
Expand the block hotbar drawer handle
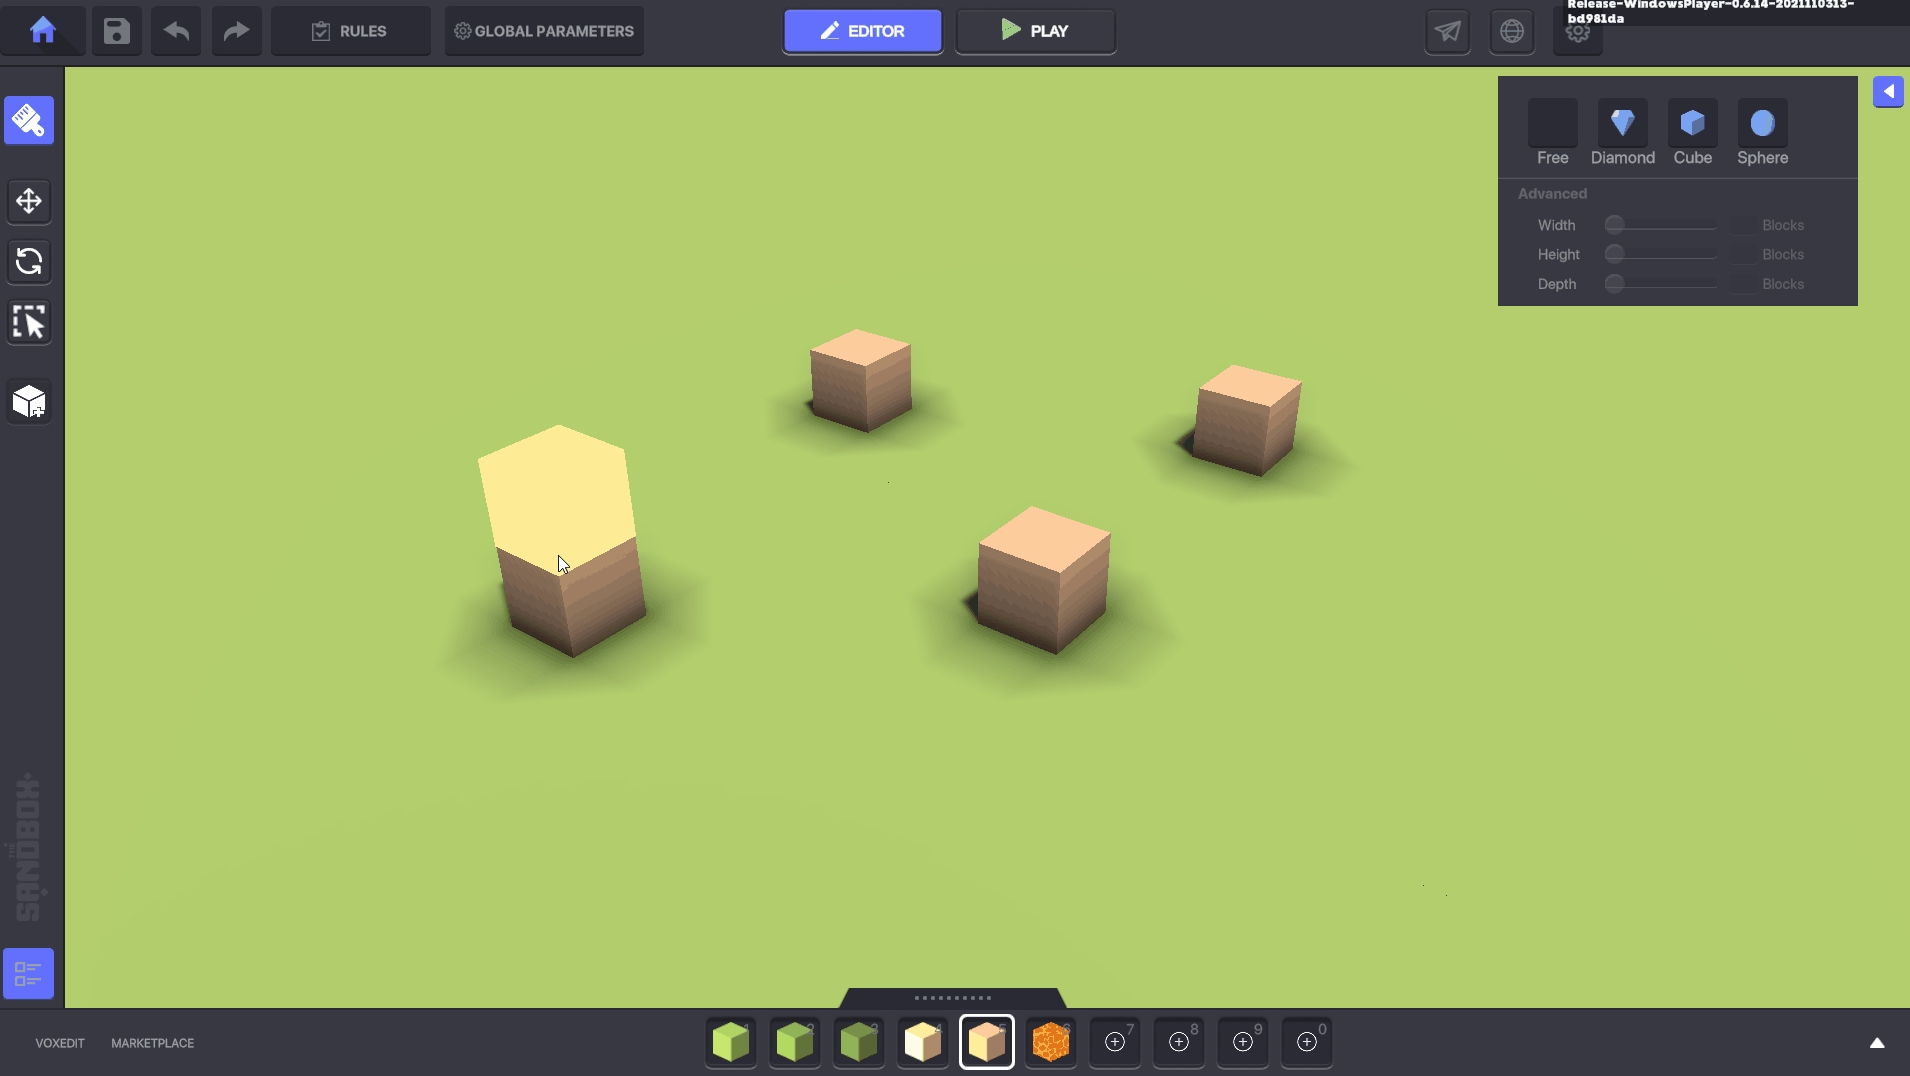952,997
